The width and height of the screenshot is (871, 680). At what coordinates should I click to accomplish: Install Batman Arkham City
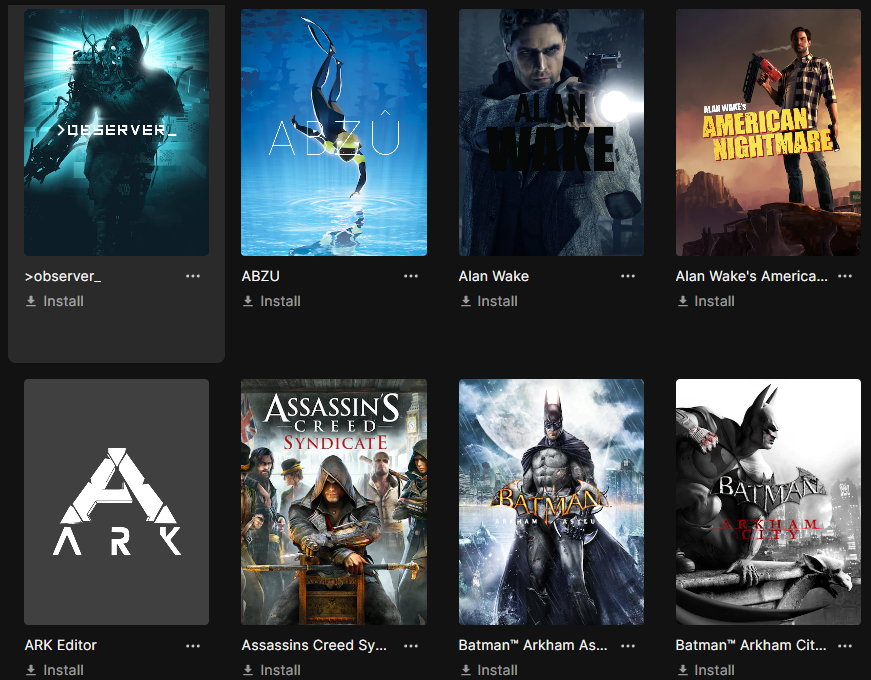(x=707, y=671)
